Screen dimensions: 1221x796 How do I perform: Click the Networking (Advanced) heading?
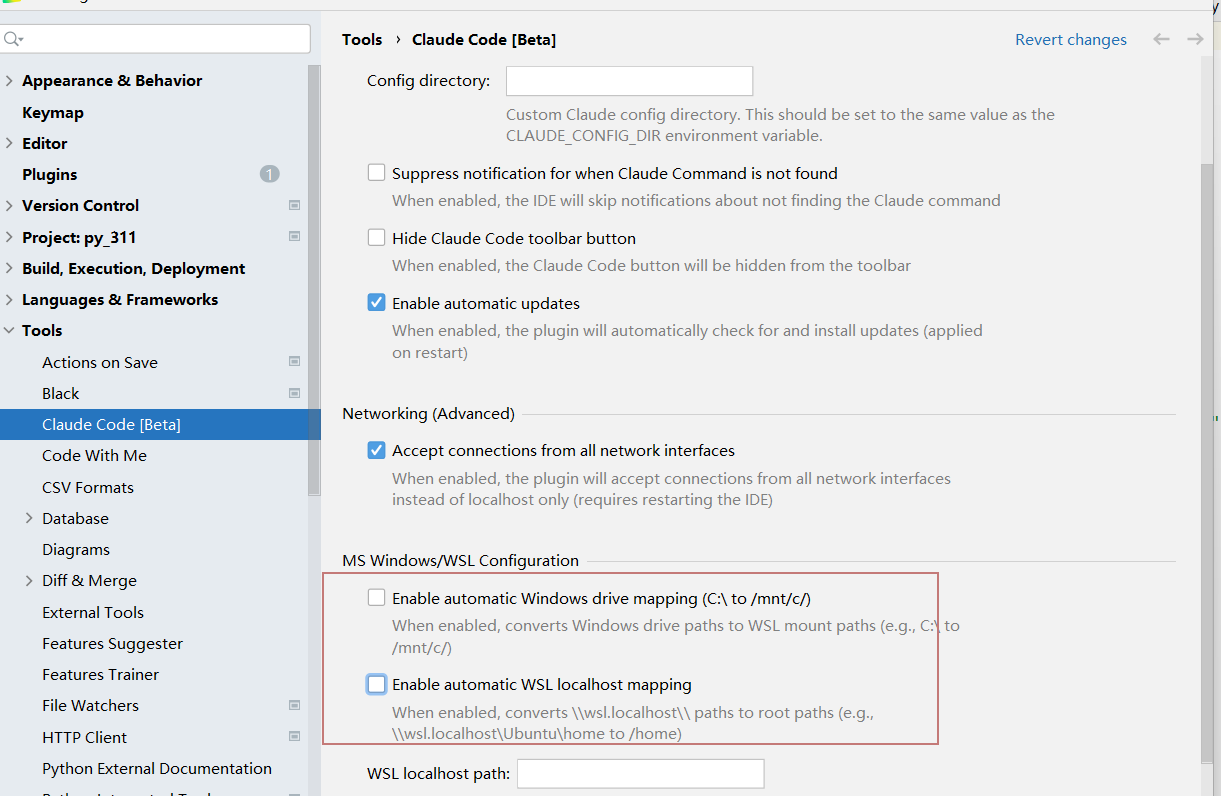pos(428,413)
